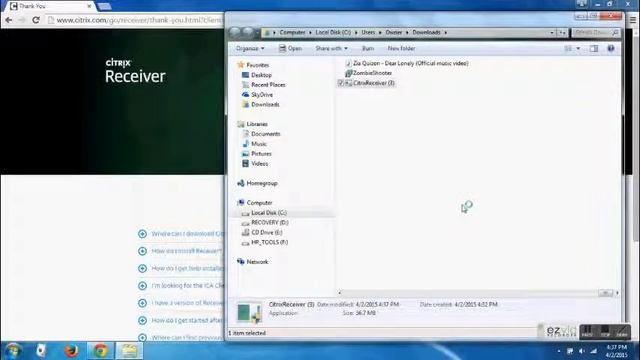
Task: Open the Chrome menu icon
Action: click(633, 20)
